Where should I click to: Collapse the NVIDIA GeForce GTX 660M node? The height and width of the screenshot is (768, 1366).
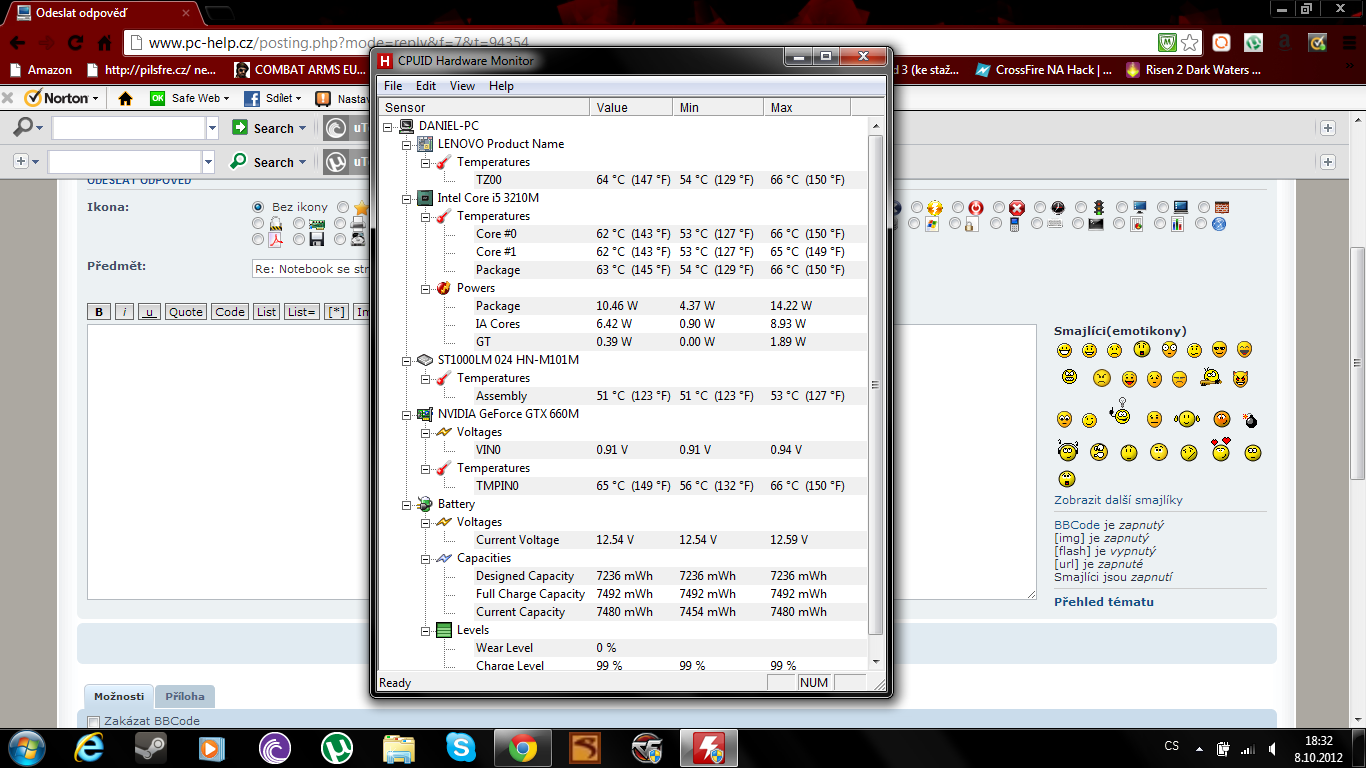[408, 414]
